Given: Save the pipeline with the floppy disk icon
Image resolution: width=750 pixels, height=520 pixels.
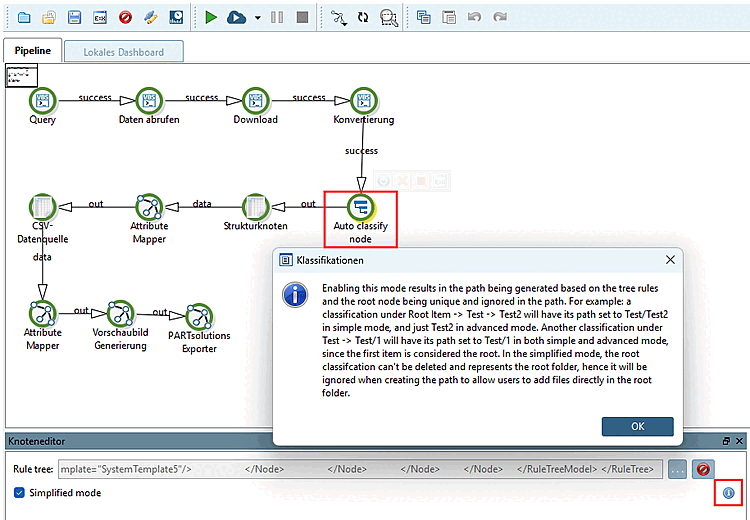Looking at the screenshot, I should (74, 18).
